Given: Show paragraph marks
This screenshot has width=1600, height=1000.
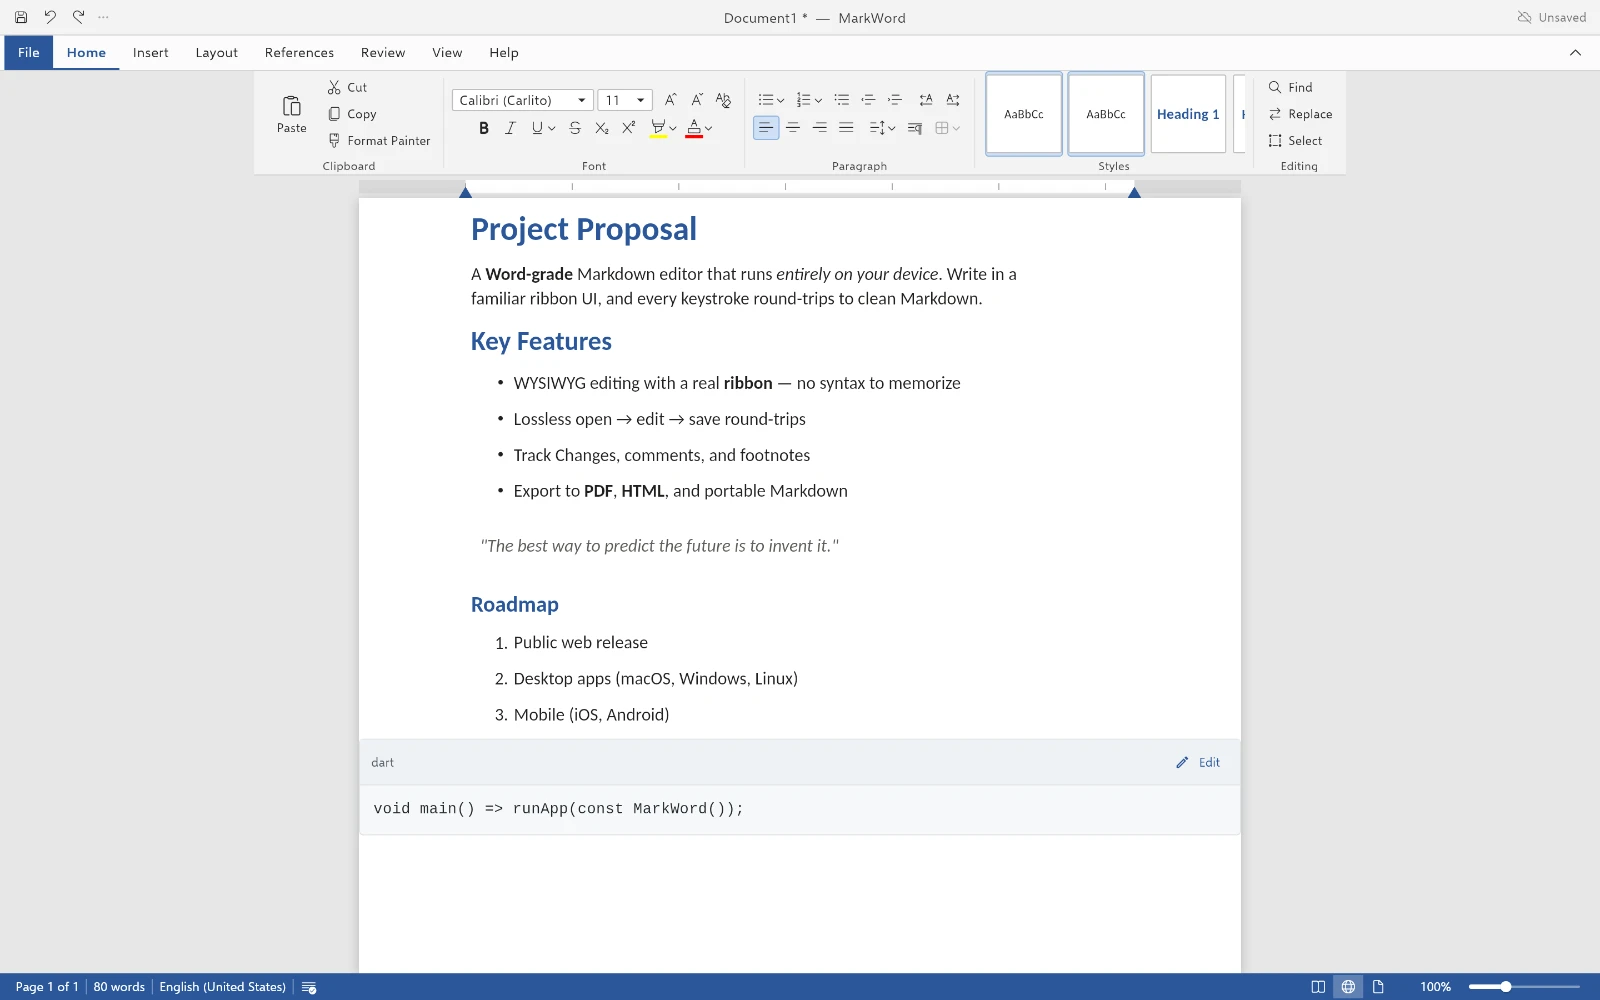Looking at the screenshot, I should [x=915, y=128].
